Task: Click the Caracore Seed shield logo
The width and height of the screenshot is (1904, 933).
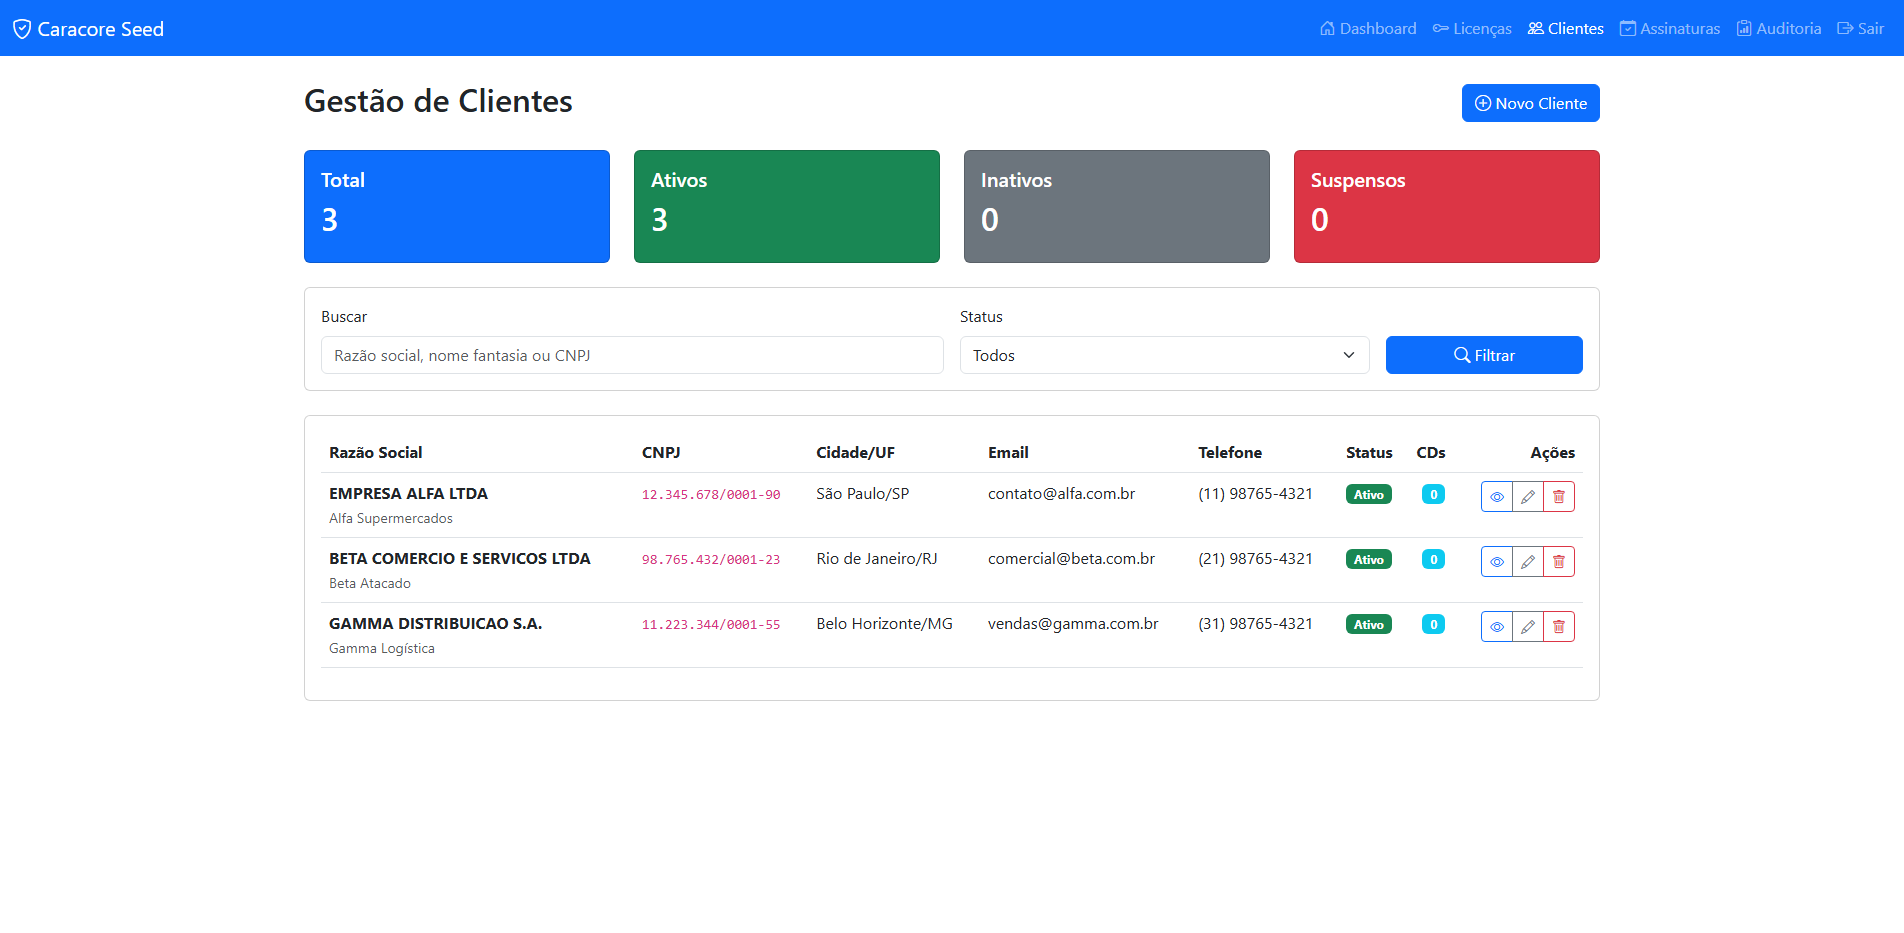Action: [22, 29]
